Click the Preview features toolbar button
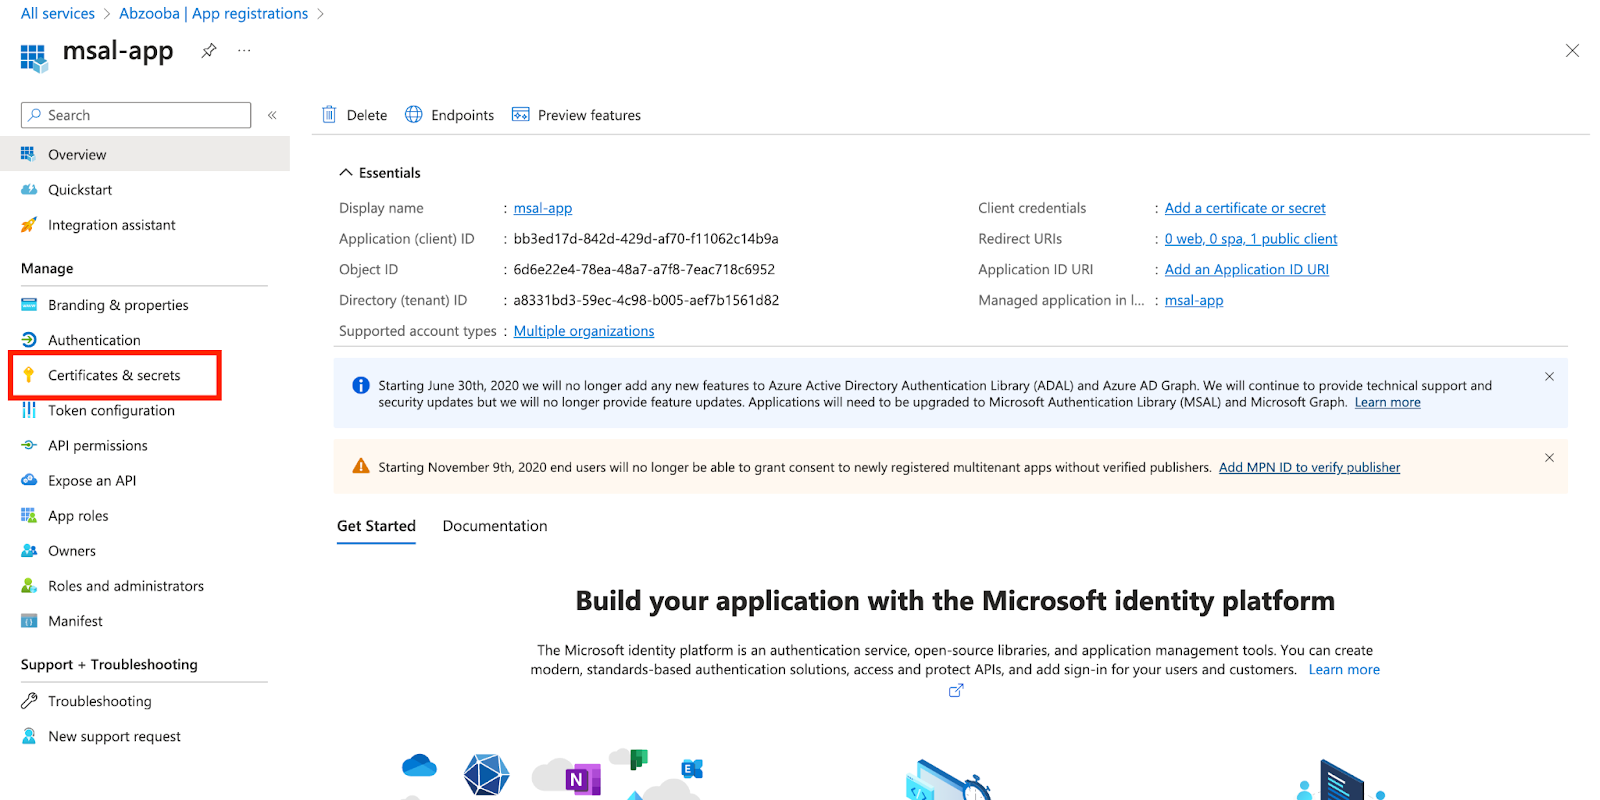This screenshot has width=1600, height=800. point(576,115)
